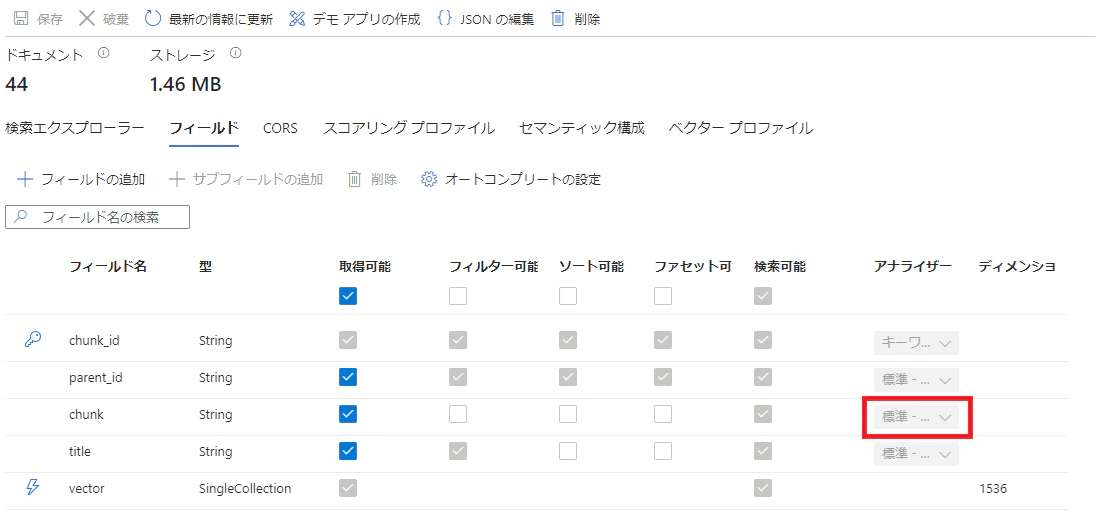Click the refresh circular arrow icon
The image size is (1097, 519).
click(153, 19)
